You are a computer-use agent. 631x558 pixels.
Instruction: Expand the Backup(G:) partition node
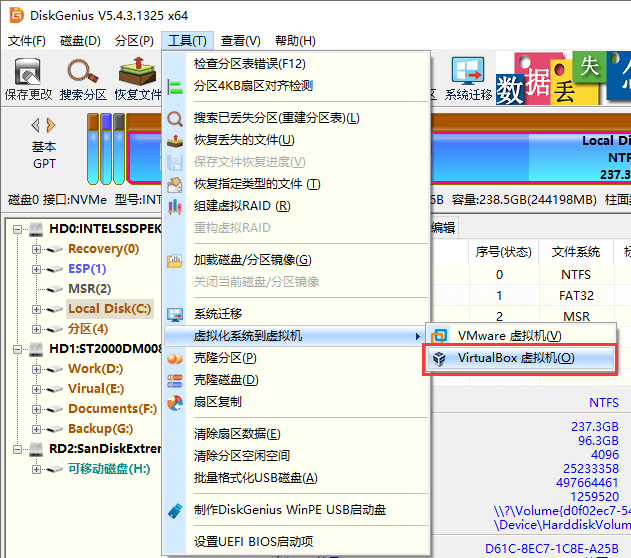coord(36,429)
